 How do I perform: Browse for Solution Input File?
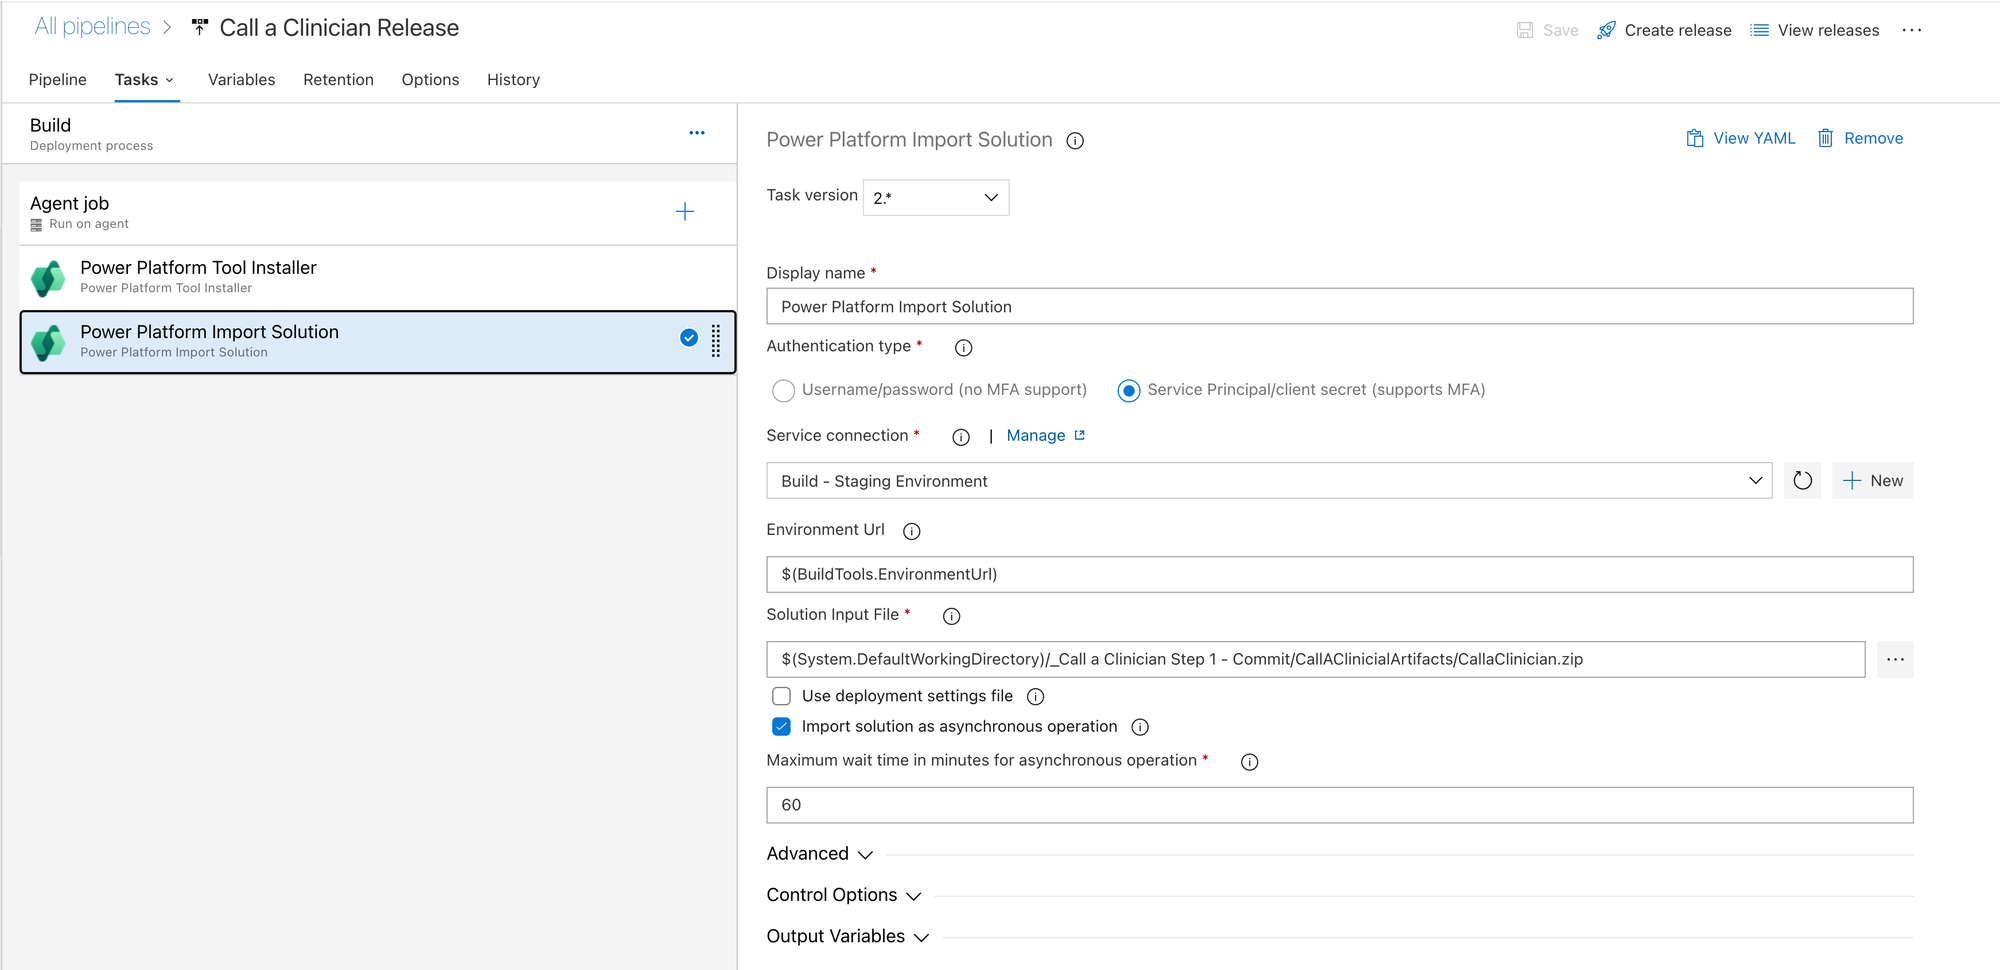[x=1895, y=660]
